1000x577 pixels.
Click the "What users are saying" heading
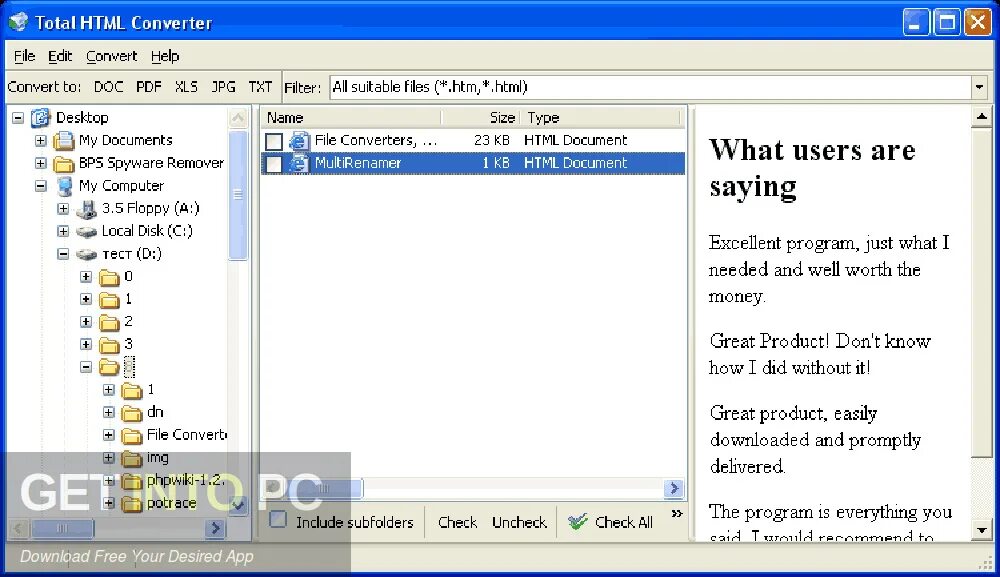[812, 168]
